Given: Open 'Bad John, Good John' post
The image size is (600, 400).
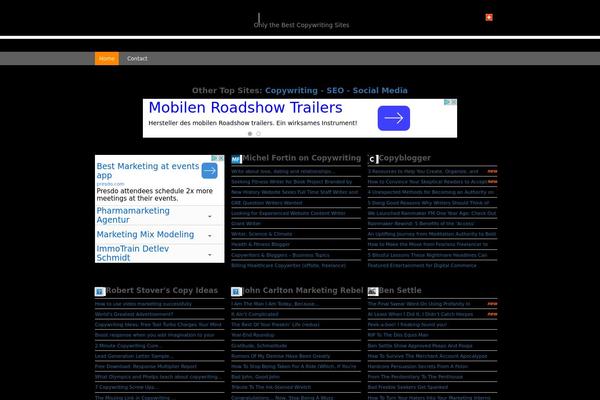Looking at the screenshot, I should click(x=256, y=377).
